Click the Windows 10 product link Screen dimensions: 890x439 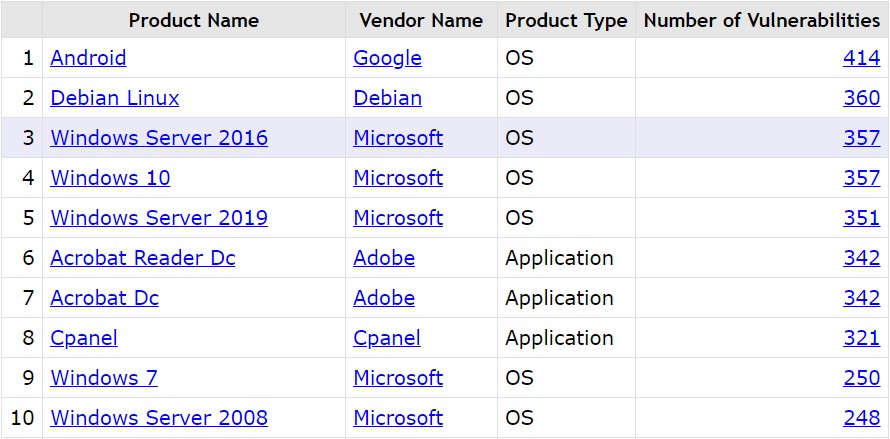pos(110,178)
